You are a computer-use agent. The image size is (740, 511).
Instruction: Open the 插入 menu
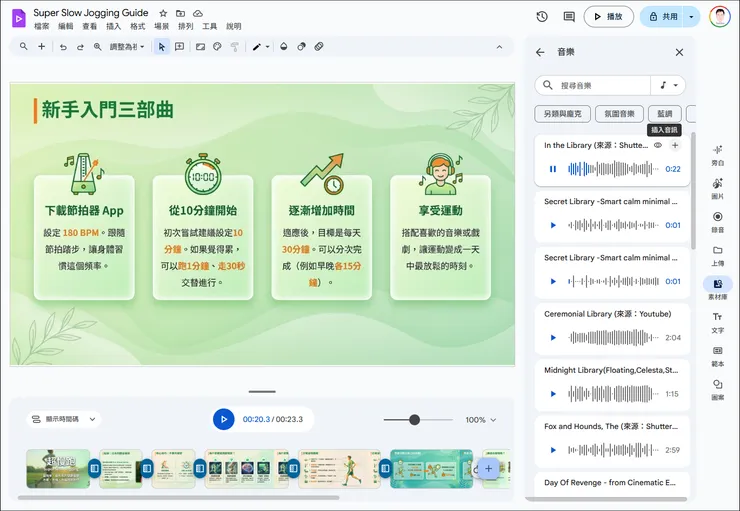tap(113, 26)
